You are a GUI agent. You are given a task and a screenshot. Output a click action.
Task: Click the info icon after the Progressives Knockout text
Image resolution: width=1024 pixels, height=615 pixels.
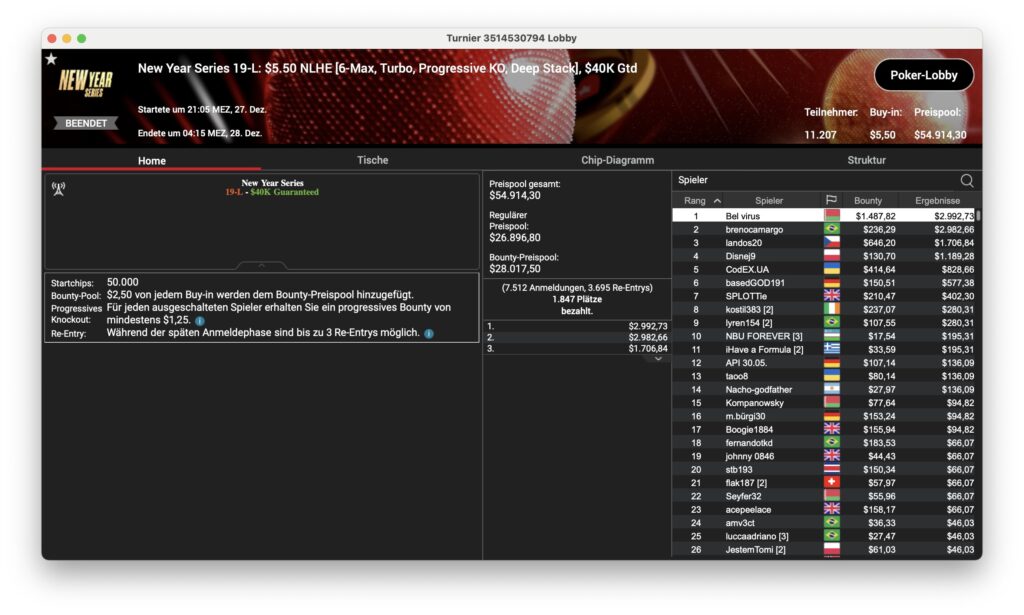click(200, 320)
